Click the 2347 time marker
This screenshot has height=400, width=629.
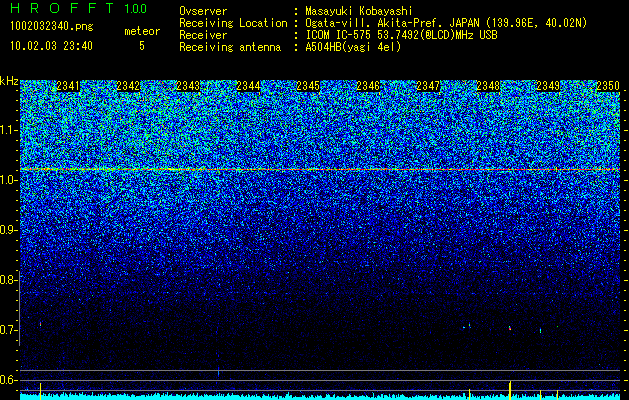pos(428,86)
